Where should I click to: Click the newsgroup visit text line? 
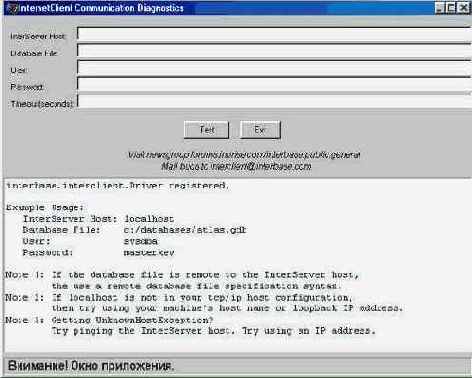coord(244,155)
